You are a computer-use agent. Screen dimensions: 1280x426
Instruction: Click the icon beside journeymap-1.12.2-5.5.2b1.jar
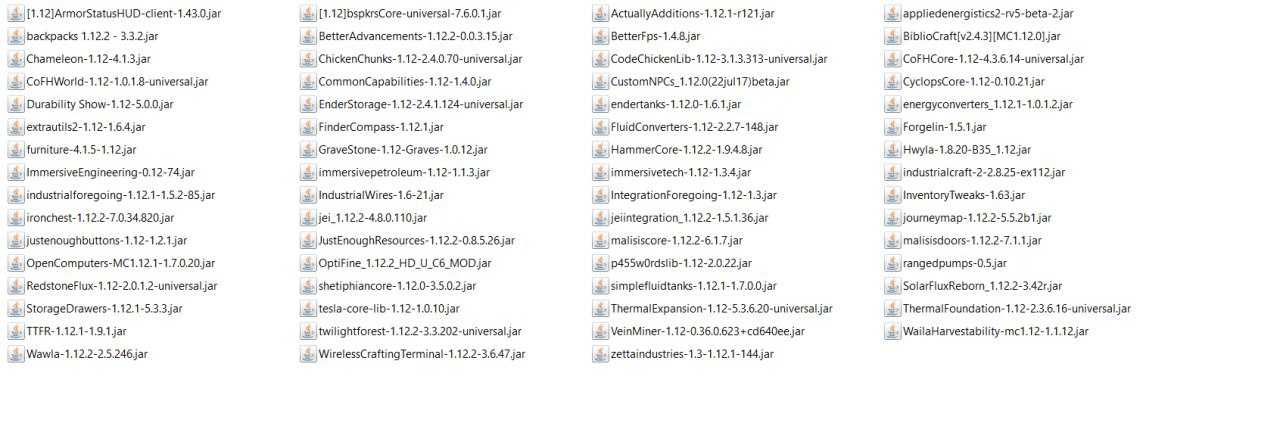tap(893, 218)
